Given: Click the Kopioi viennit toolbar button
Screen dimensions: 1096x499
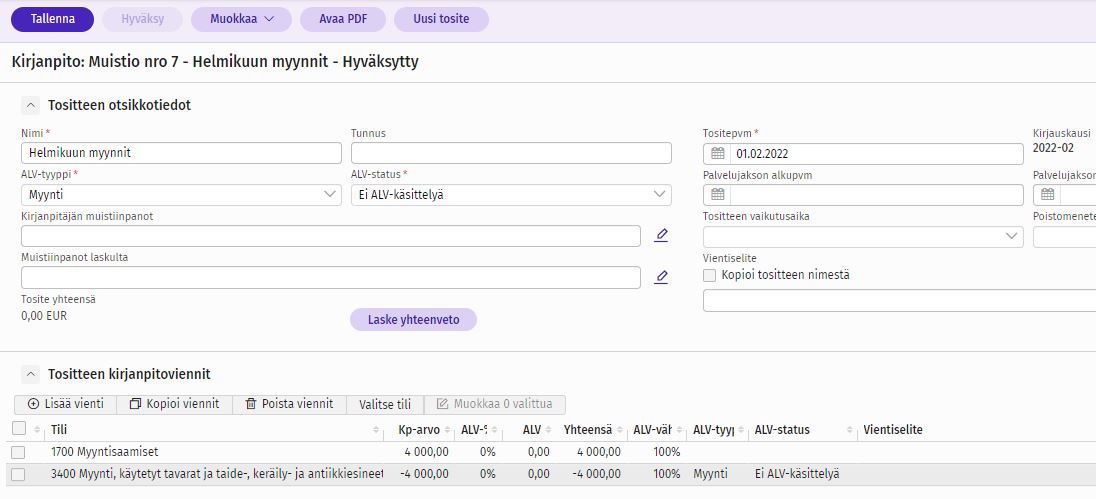Looking at the screenshot, I should pyautogui.click(x=175, y=404).
